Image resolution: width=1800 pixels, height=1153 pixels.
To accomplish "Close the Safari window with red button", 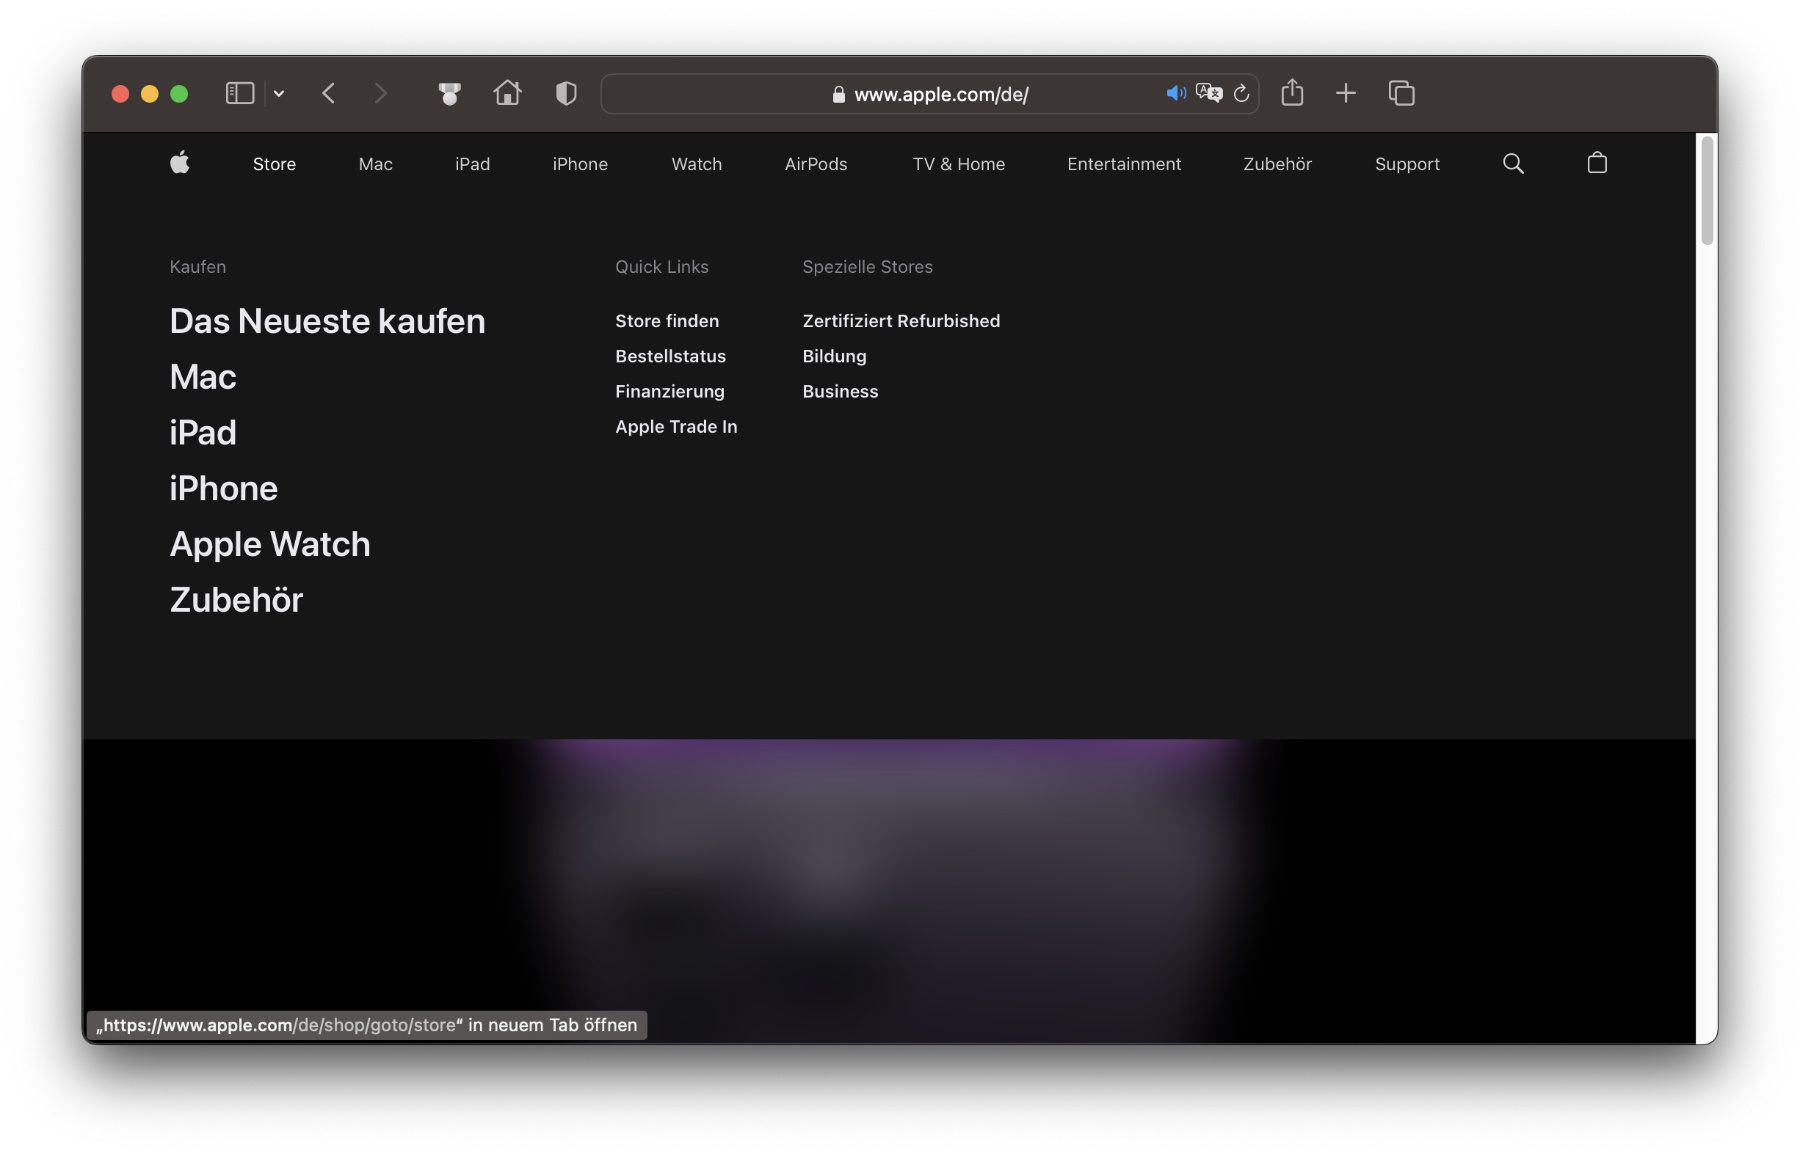I will 120,93.
